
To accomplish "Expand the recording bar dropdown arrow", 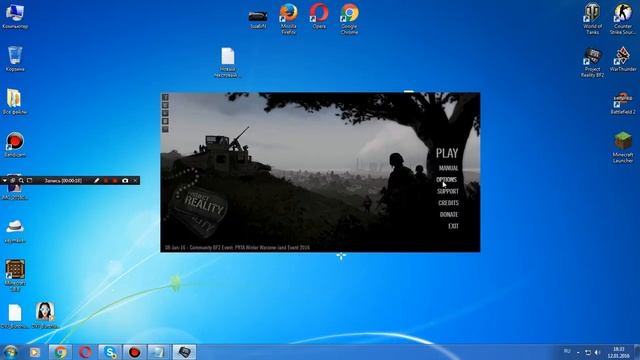I will 4,180.
